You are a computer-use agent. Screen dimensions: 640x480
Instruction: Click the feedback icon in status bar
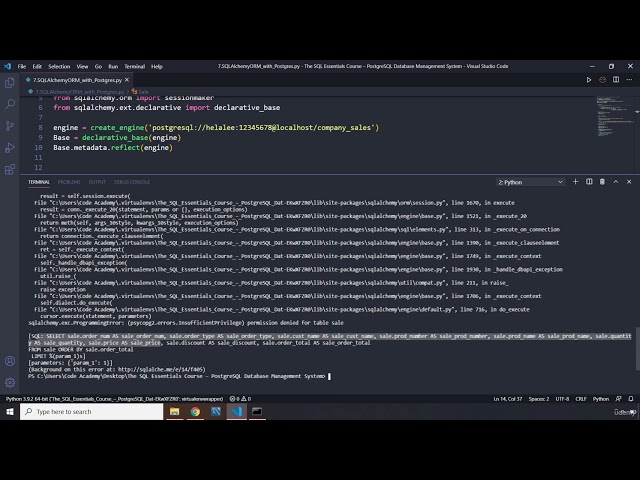(x=619, y=399)
